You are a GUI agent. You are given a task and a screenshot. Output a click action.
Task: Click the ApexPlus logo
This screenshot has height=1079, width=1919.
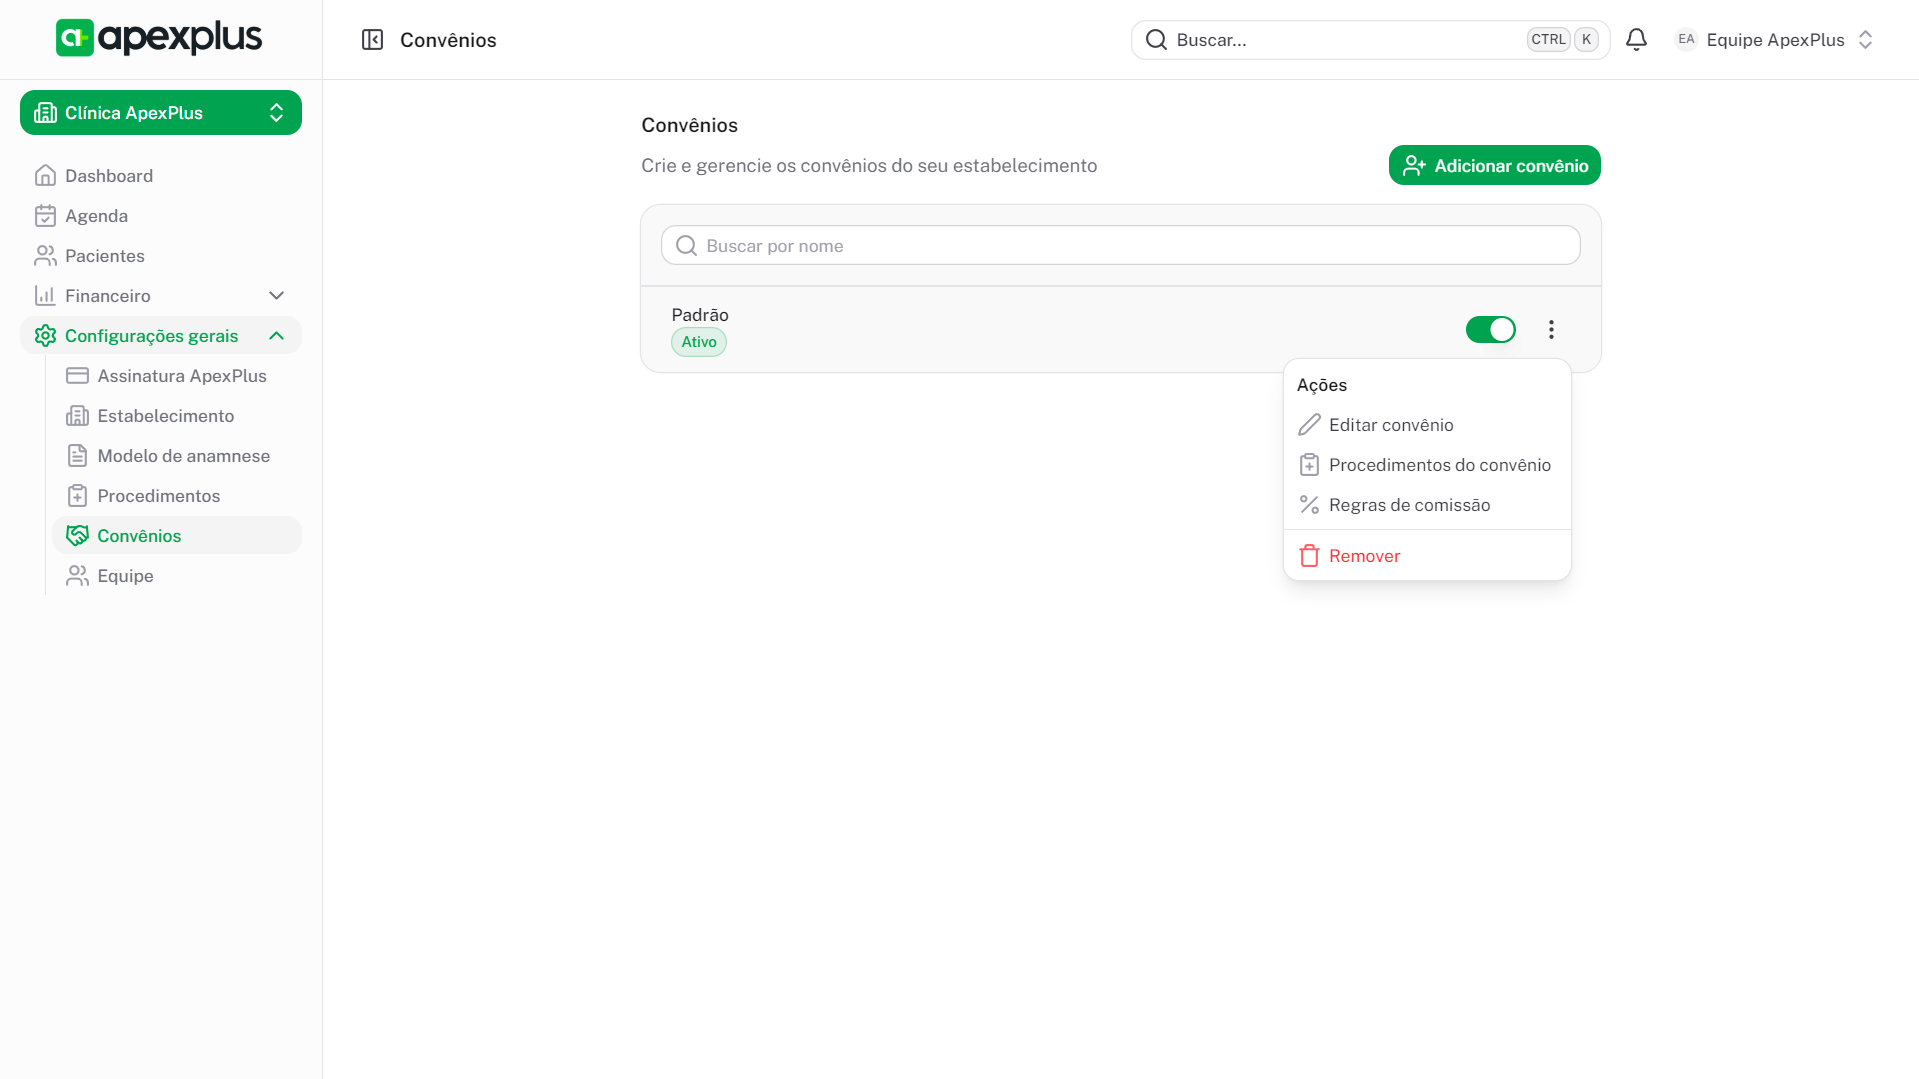click(159, 38)
